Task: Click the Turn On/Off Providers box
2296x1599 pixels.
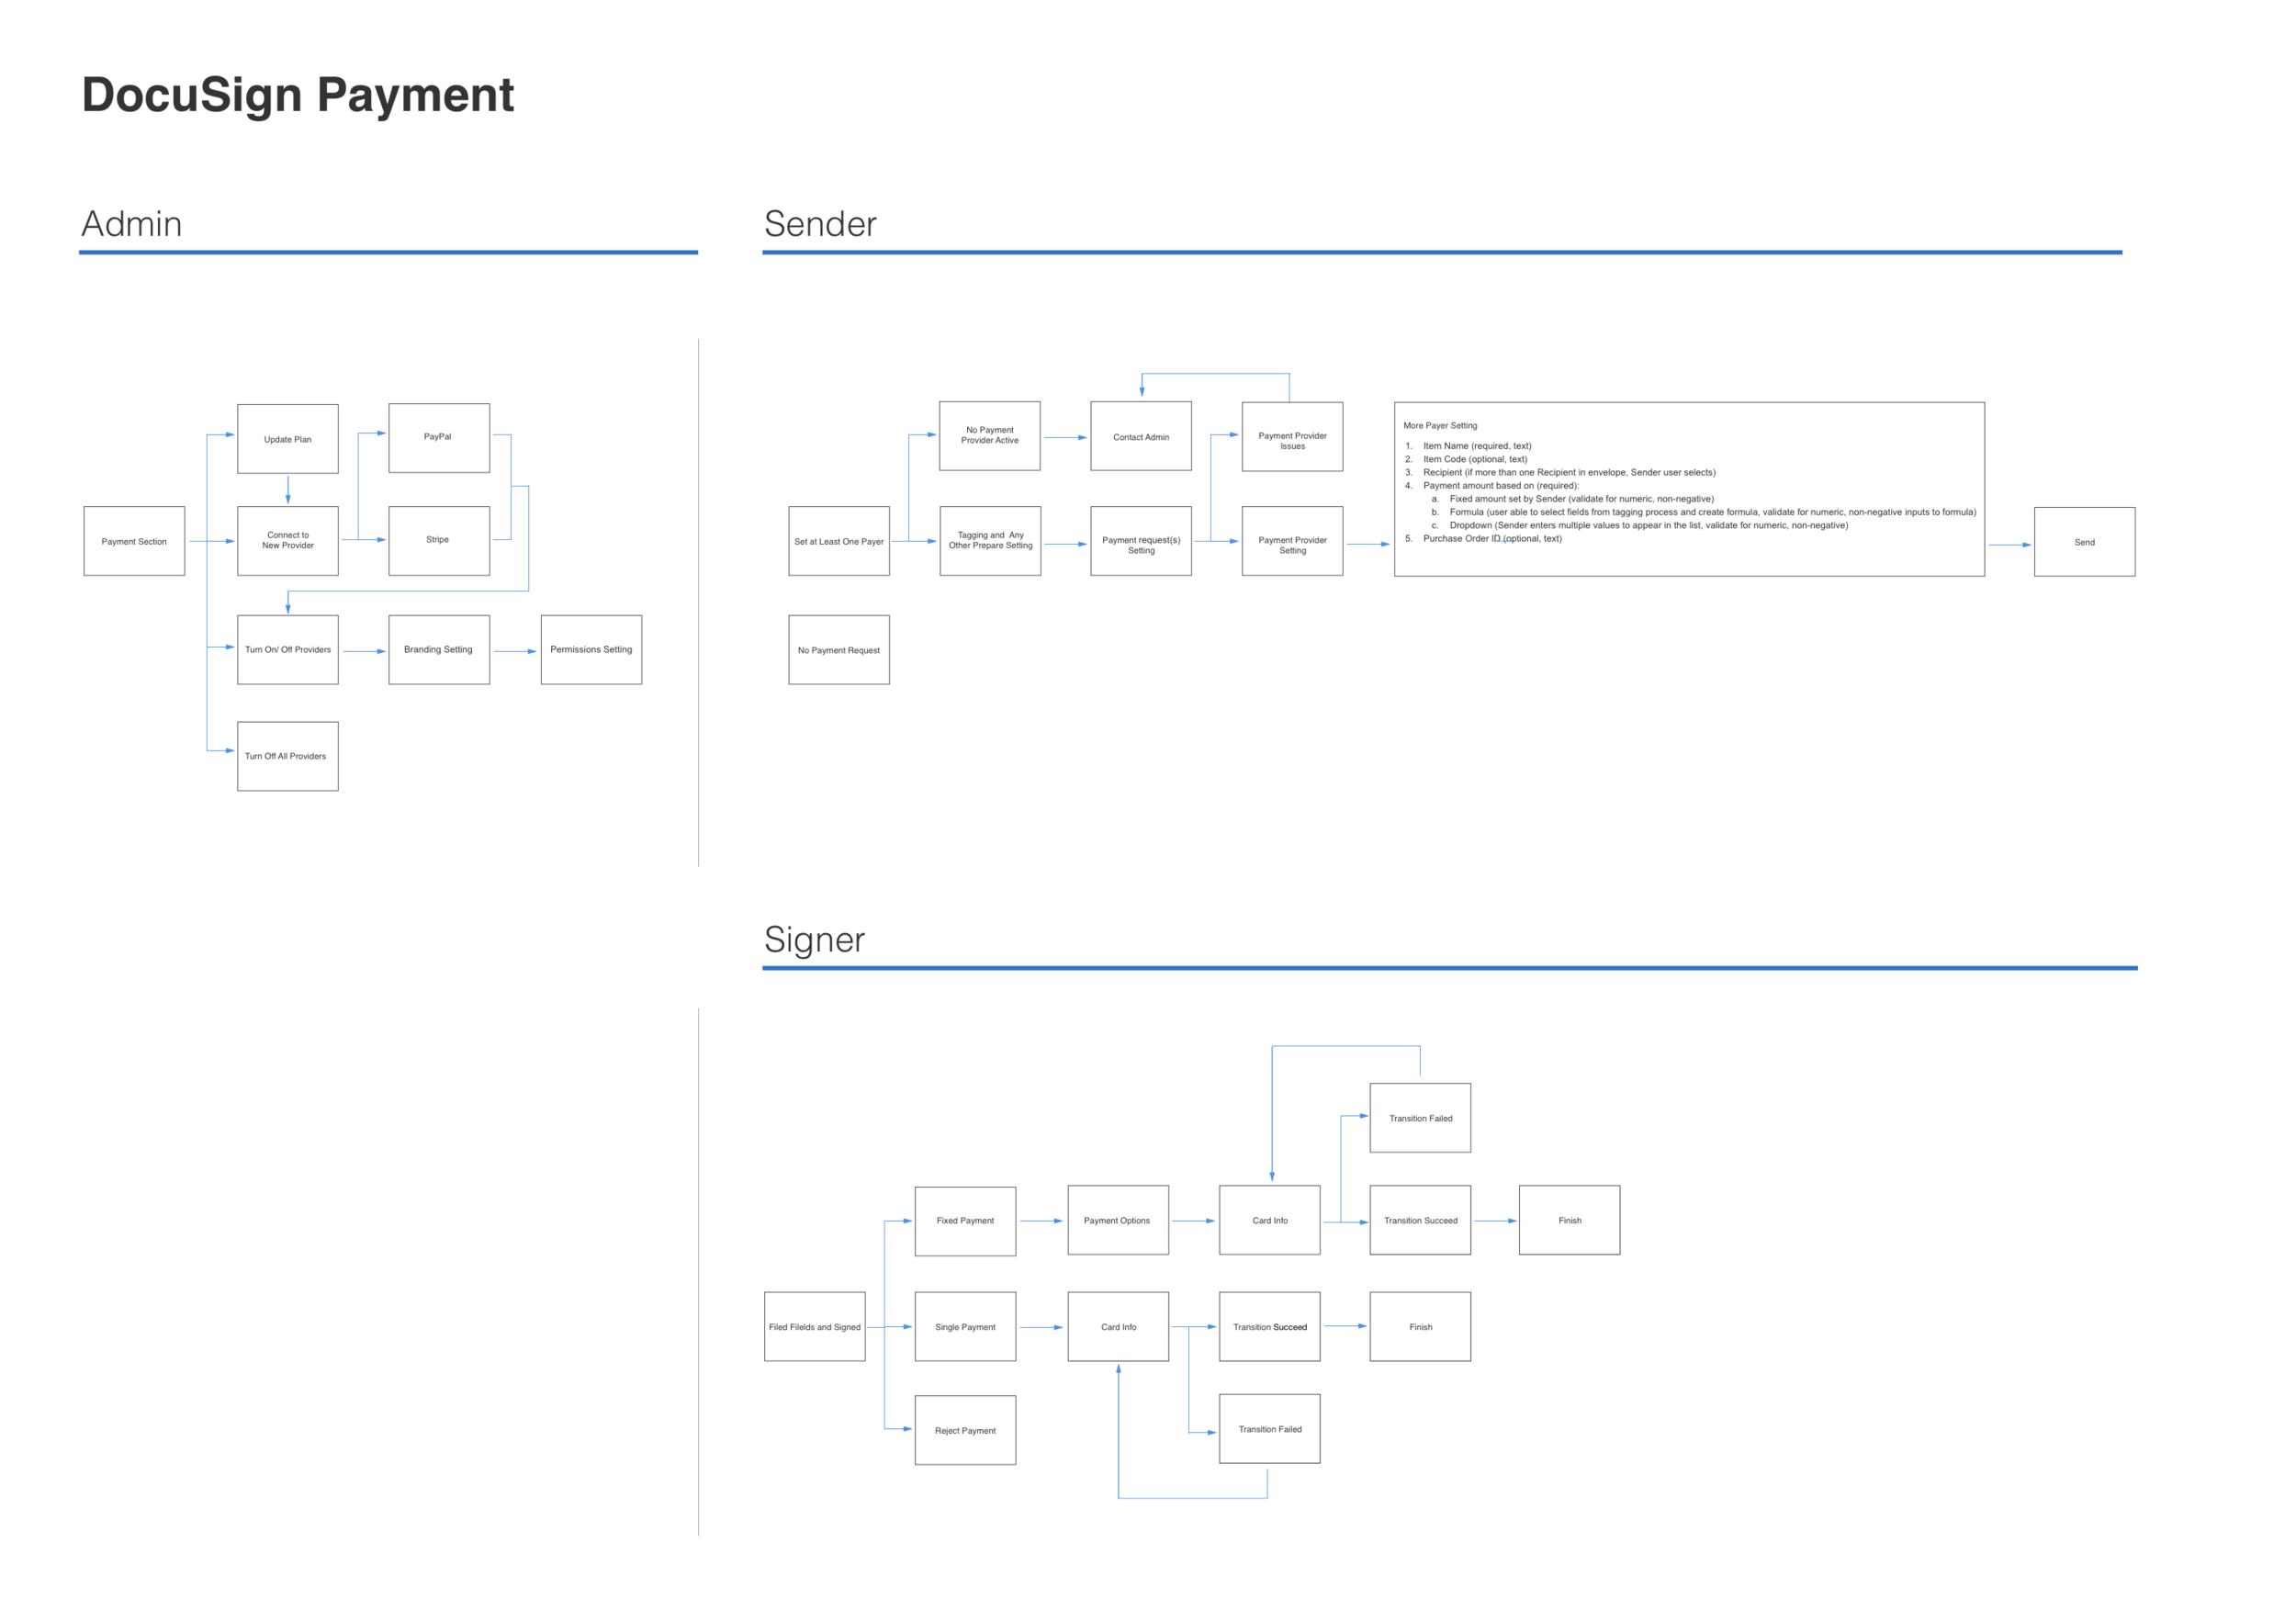Action: (x=288, y=650)
